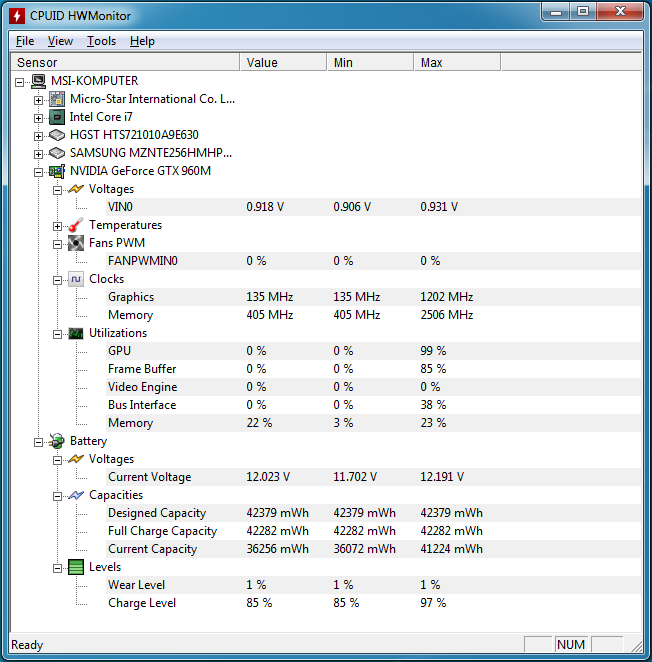Select the Bus Interface row

[x=374, y=405]
